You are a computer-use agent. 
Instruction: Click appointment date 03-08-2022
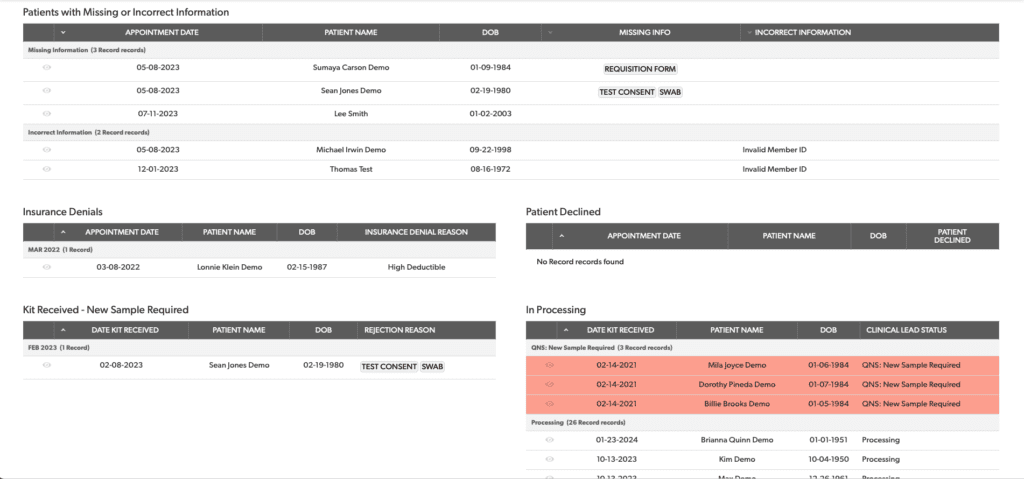point(118,267)
